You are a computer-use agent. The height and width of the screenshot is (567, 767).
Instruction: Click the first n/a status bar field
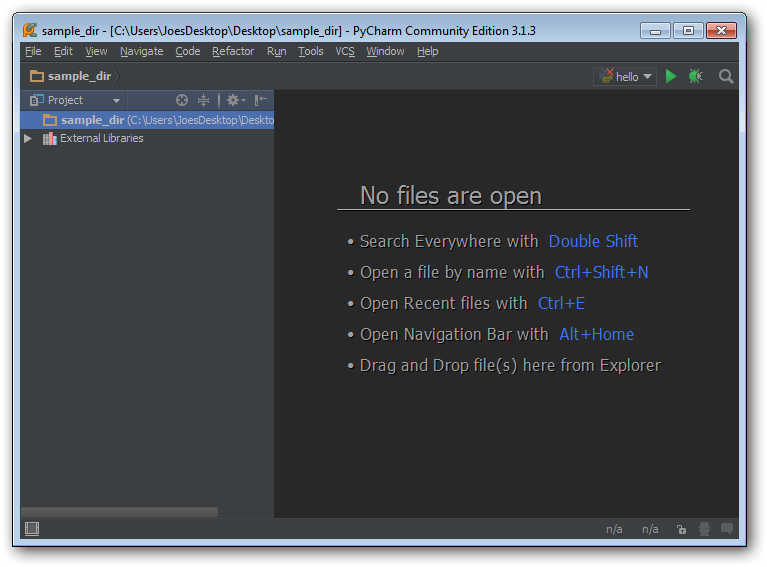point(614,529)
